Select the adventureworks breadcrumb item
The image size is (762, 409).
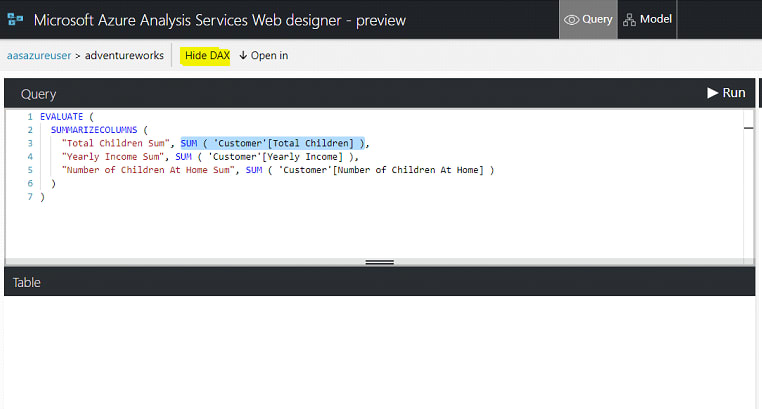pyautogui.click(x=124, y=55)
